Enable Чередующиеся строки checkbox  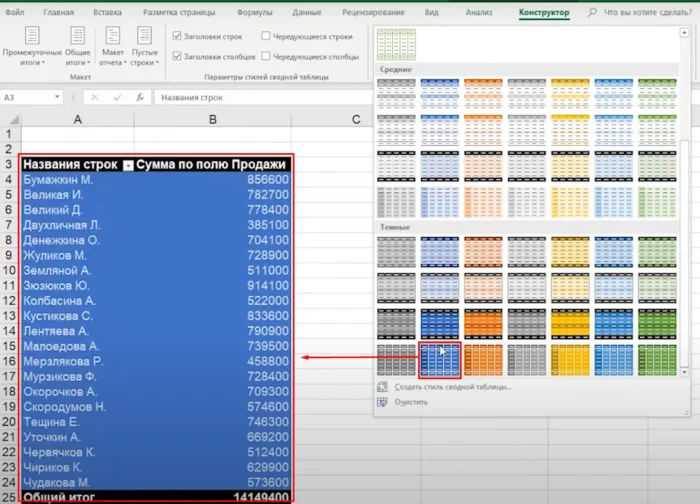265,36
